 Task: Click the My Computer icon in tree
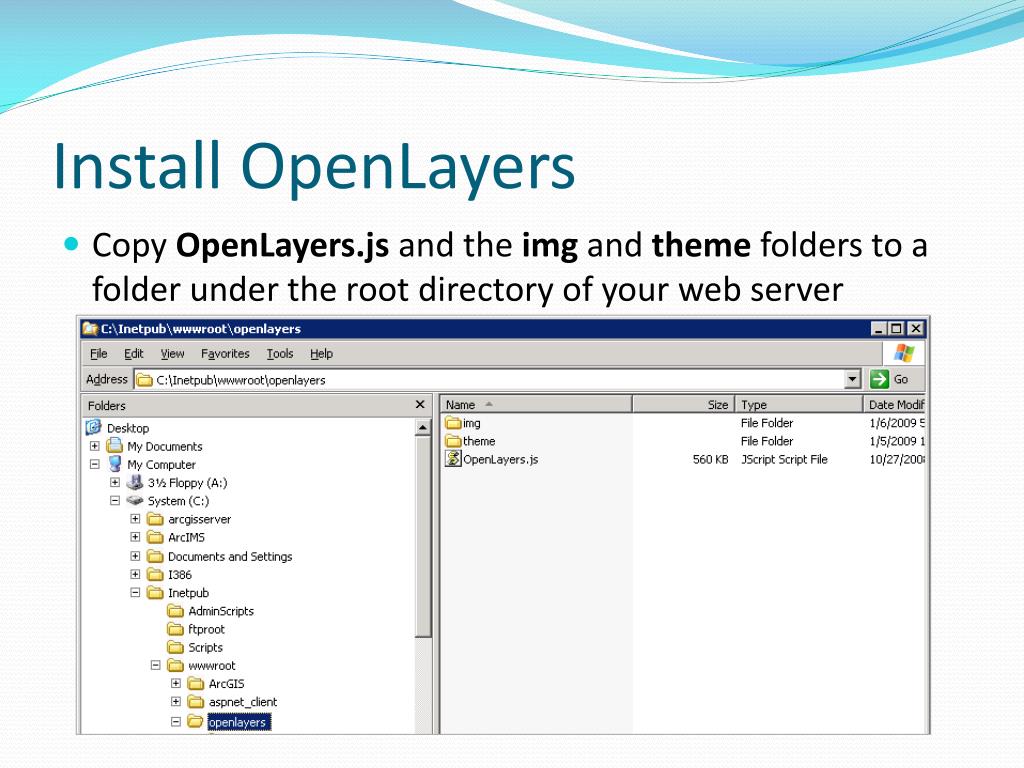115,464
